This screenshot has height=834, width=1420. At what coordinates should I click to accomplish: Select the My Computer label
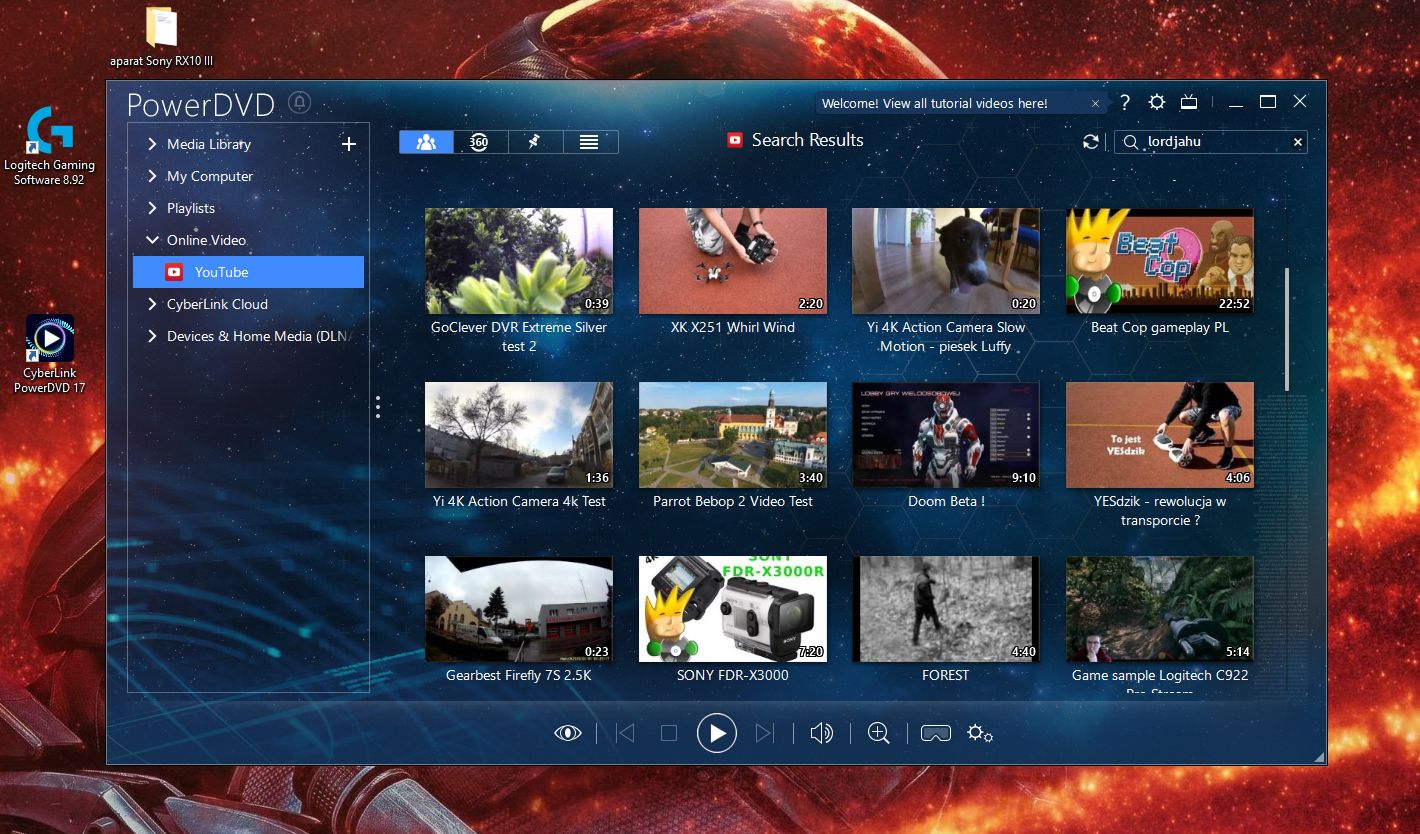click(210, 176)
